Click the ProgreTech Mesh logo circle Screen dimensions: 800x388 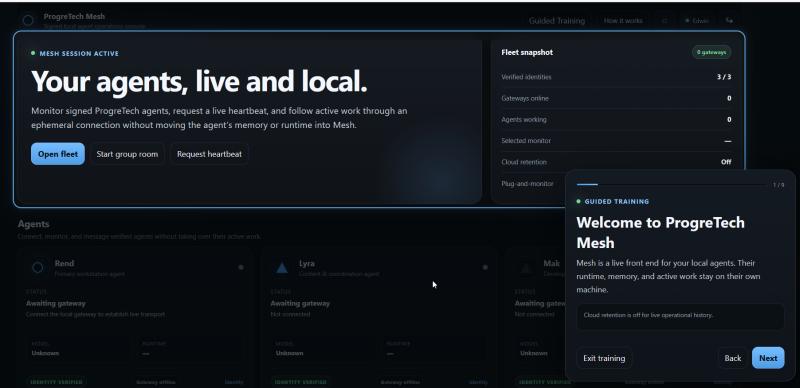pos(28,20)
